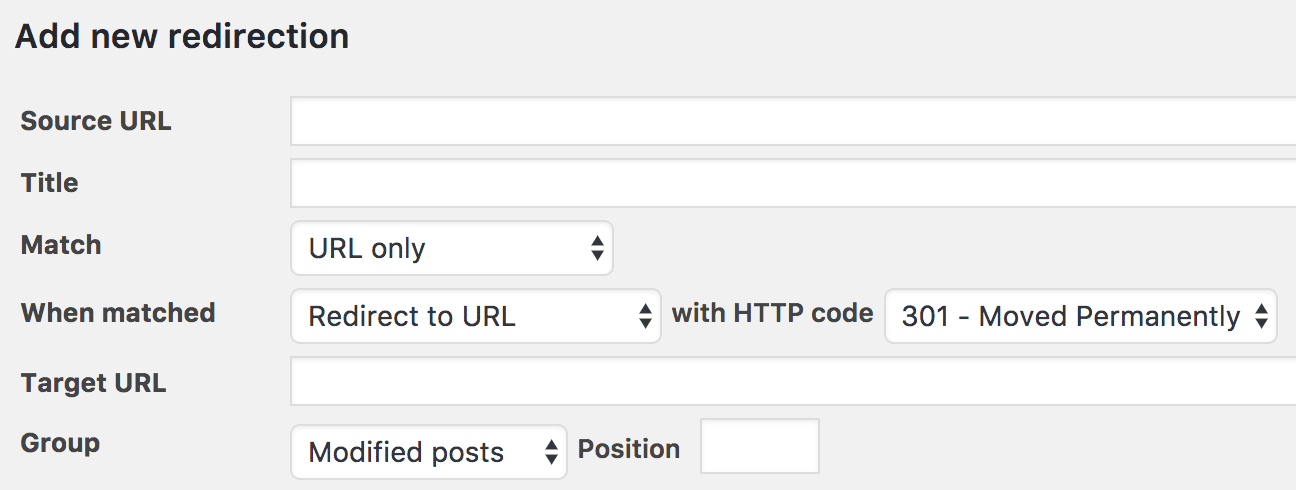Click the 'When matched' label
1296x490 pixels.
[118, 313]
